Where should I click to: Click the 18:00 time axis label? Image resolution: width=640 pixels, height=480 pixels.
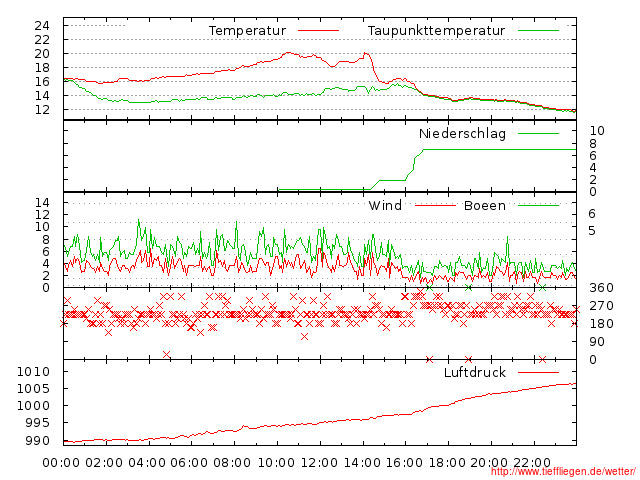pyautogui.click(x=447, y=463)
